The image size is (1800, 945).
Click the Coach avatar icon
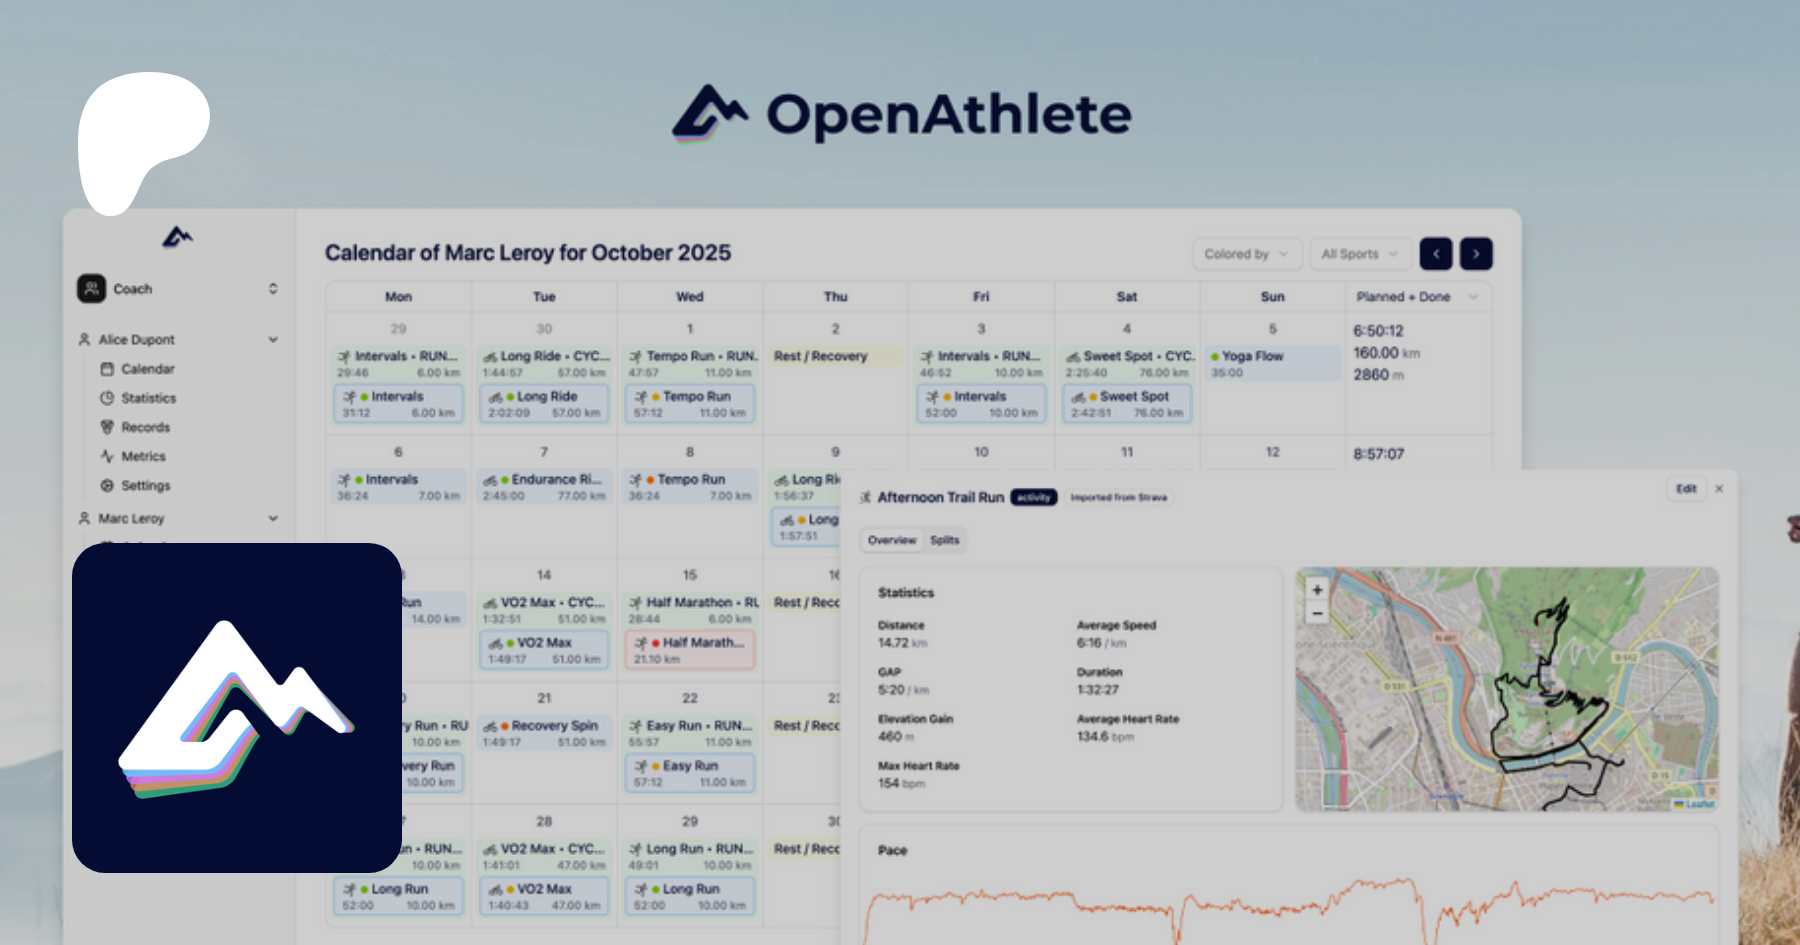92,289
